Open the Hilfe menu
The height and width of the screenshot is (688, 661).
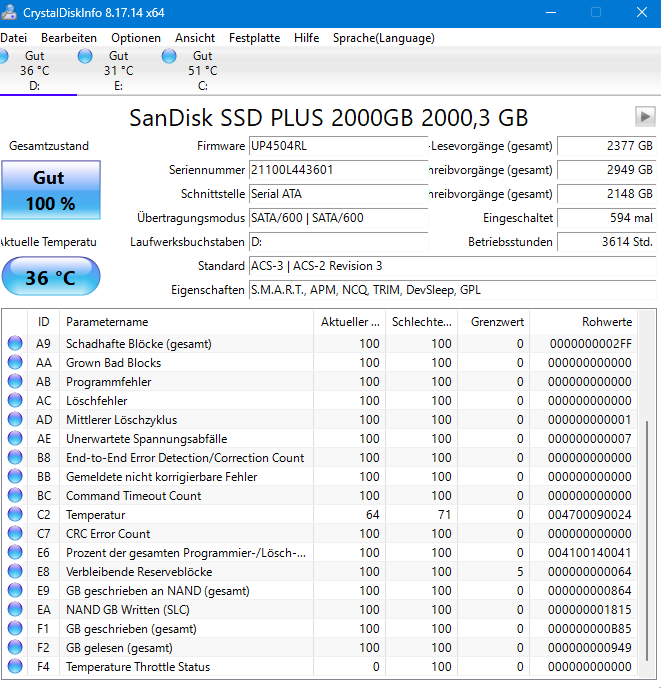(306, 38)
